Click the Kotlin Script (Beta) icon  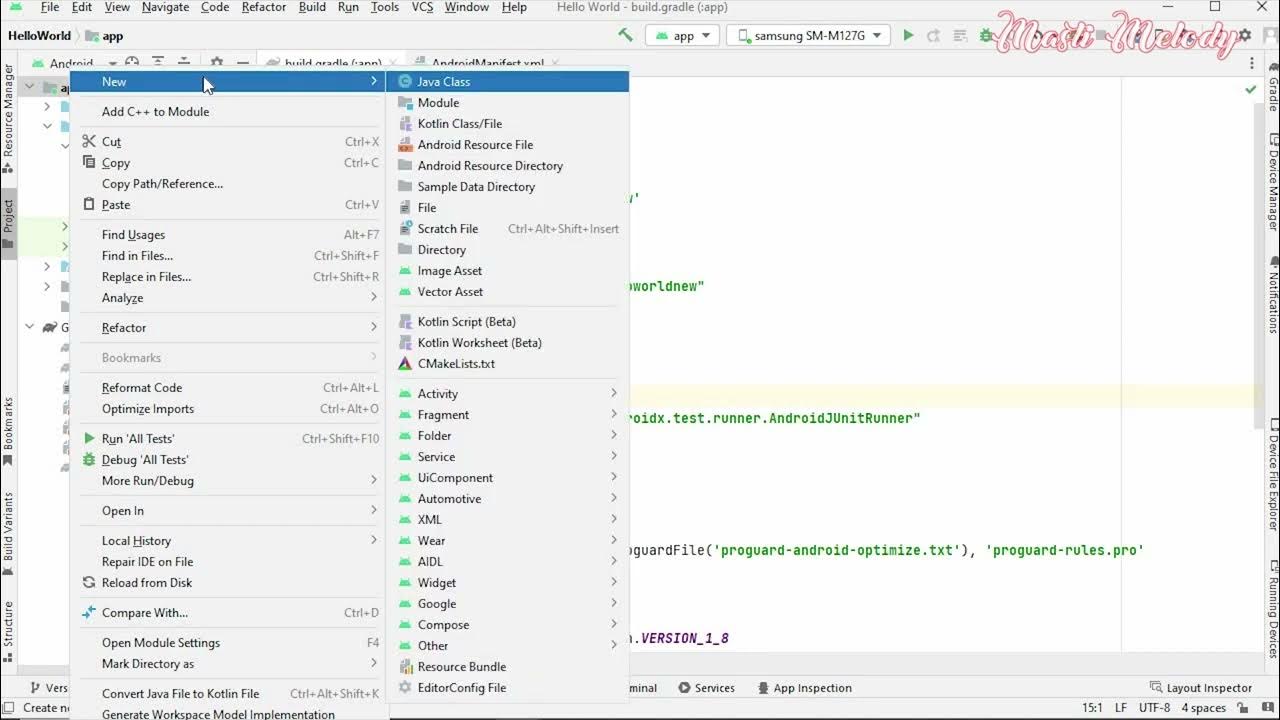tap(405, 322)
